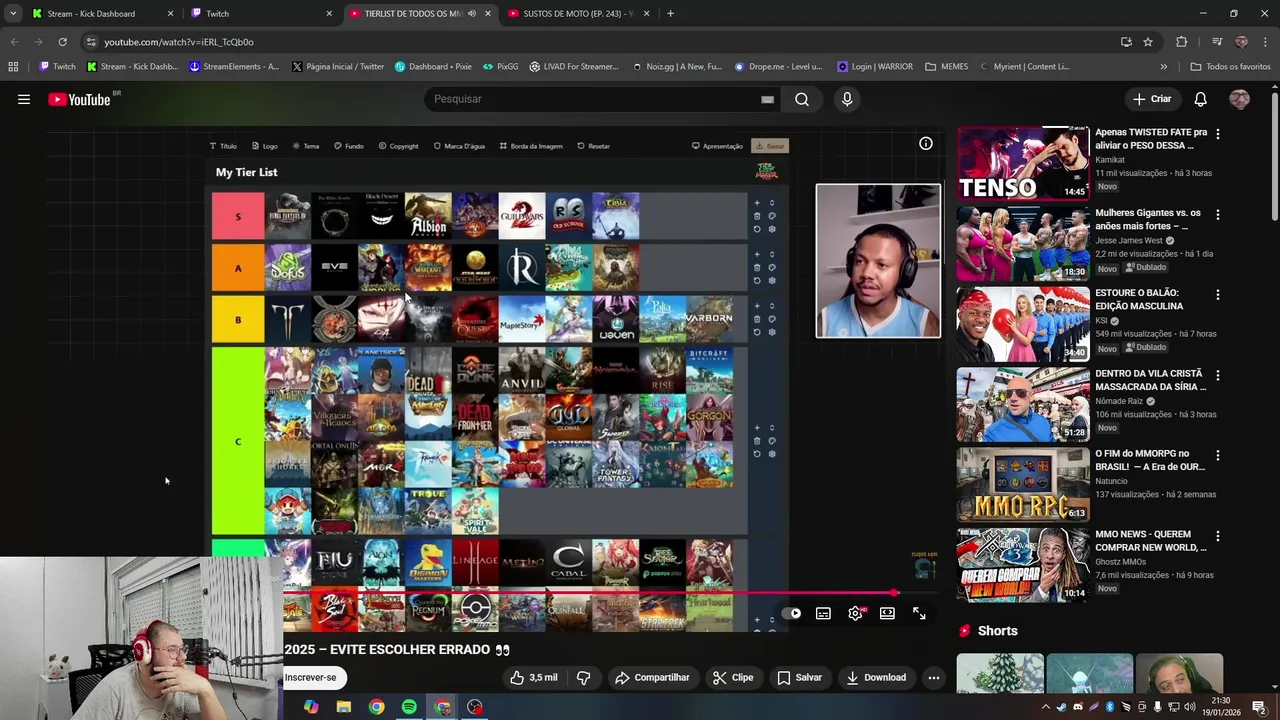Open Chrome apps grid in bookmarks bar
The height and width of the screenshot is (720, 1280).
point(13,67)
